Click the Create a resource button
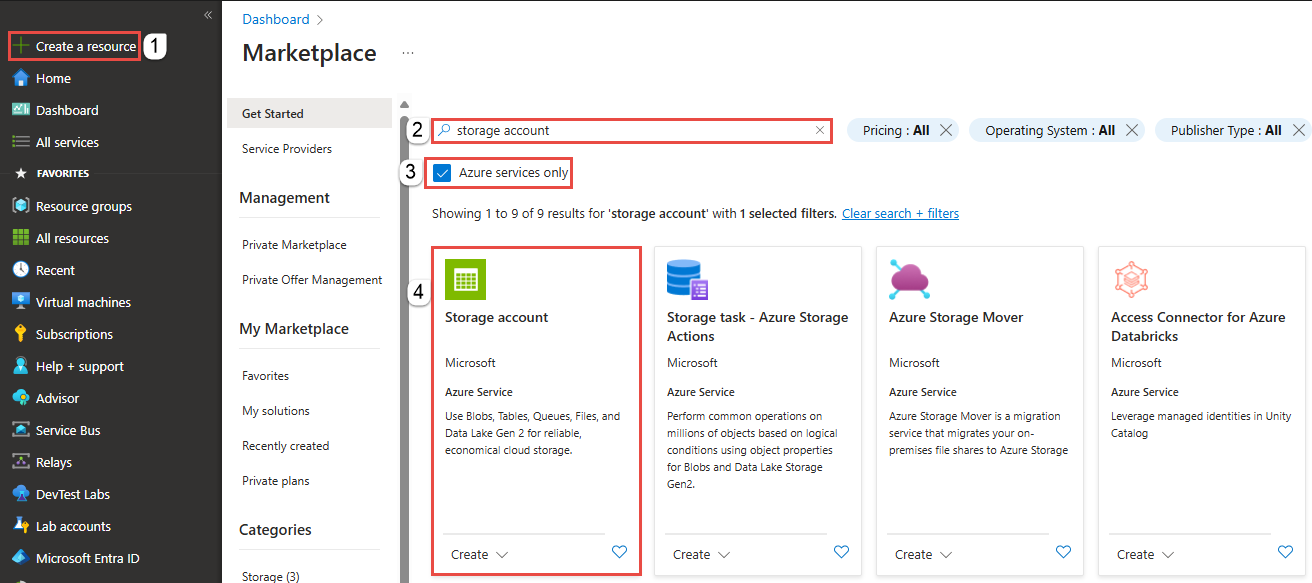This screenshot has width=1312, height=583. [73, 45]
